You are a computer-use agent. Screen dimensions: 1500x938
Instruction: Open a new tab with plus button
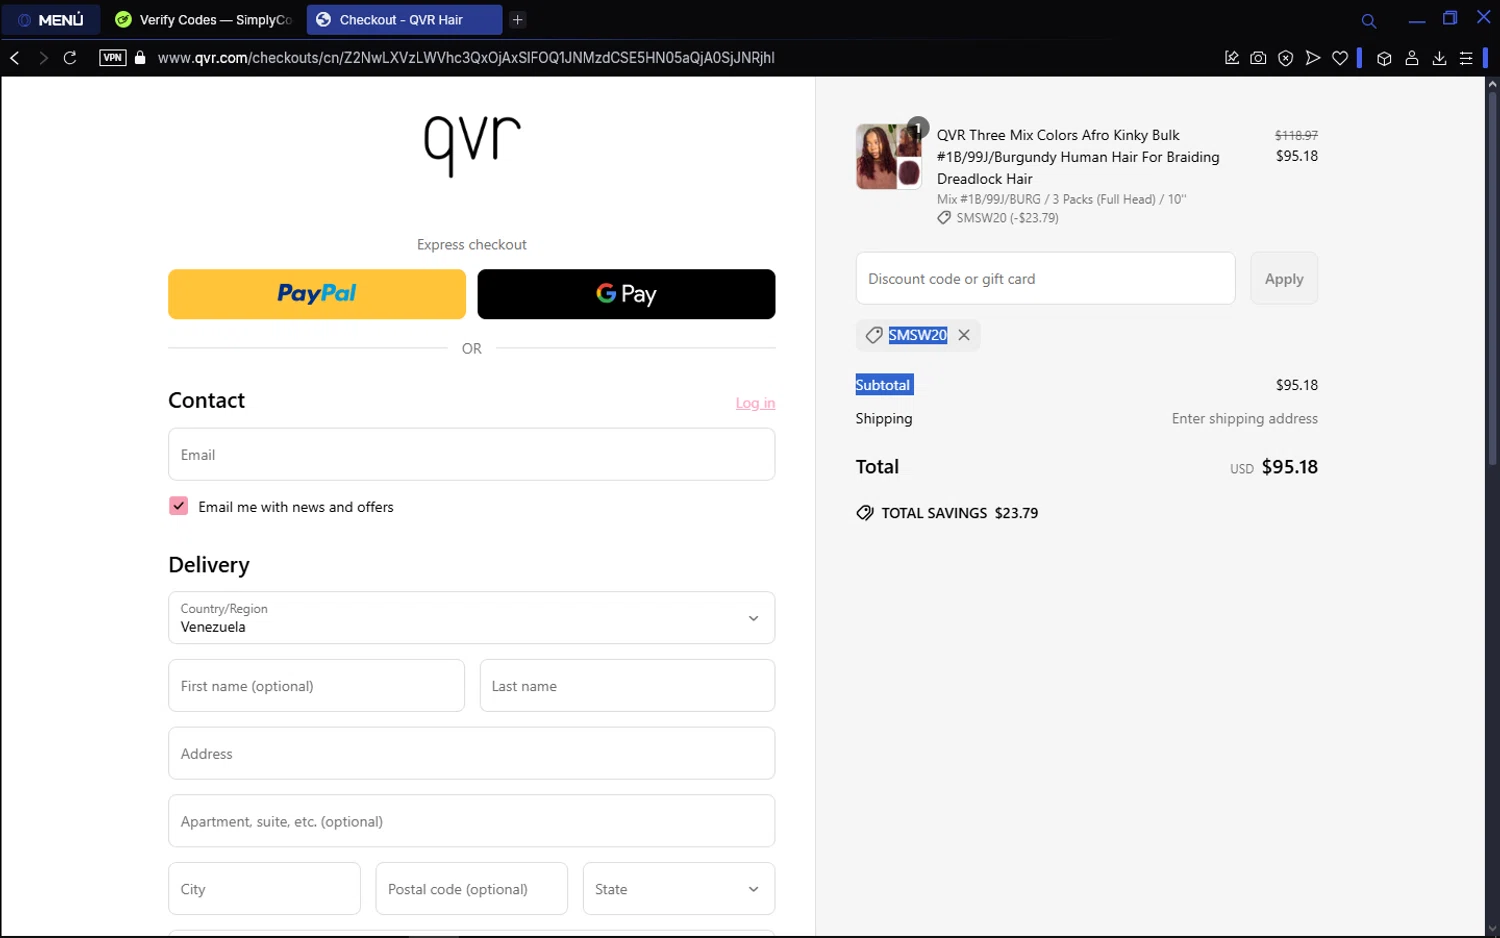pyautogui.click(x=517, y=20)
